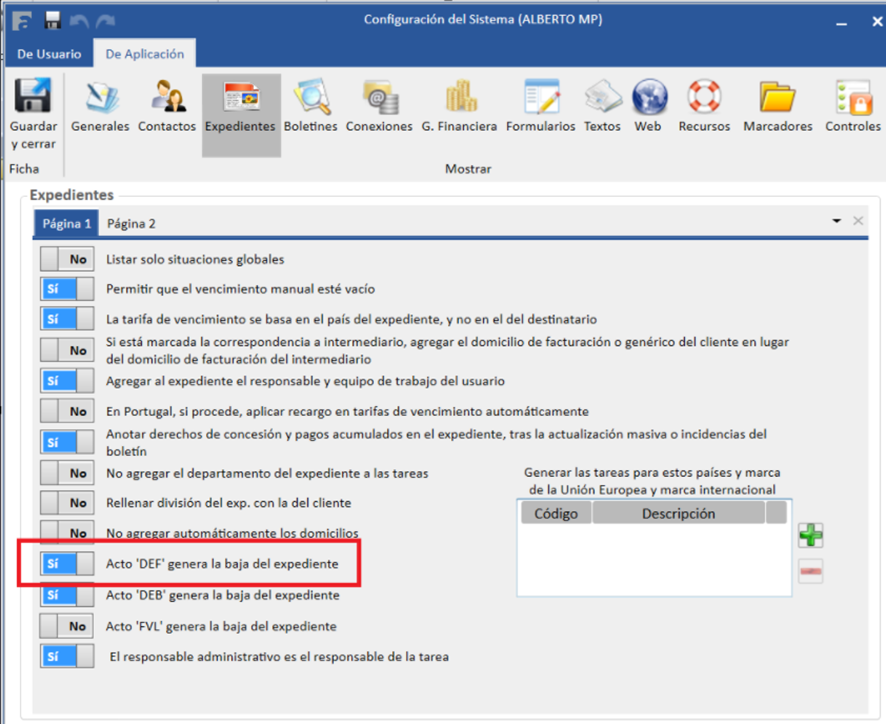Viewport: 886px width, 724px height.
Task: Expand the page list dropdown arrow
Action: pyautogui.click(x=836, y=220)
